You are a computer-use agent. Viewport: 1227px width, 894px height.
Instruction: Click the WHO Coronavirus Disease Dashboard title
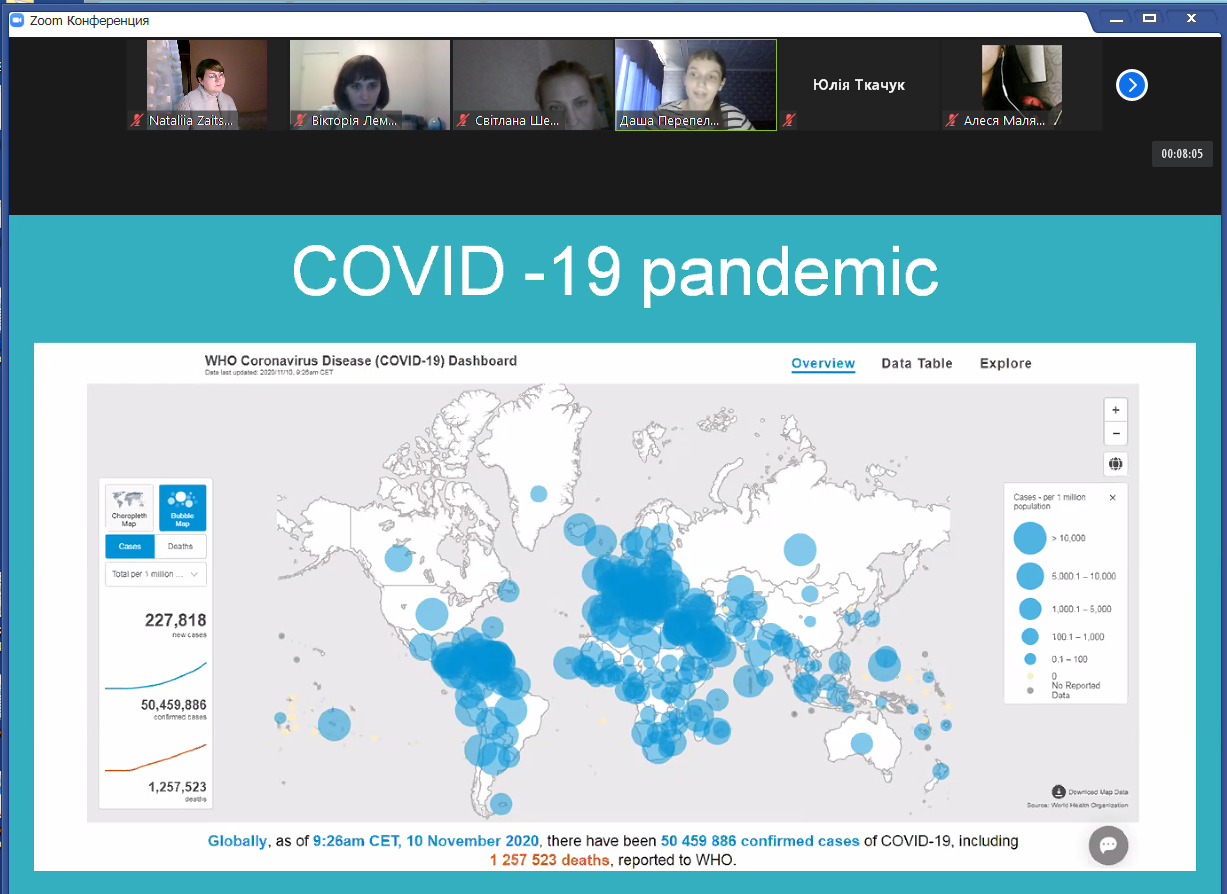click(x=361, y=360)
